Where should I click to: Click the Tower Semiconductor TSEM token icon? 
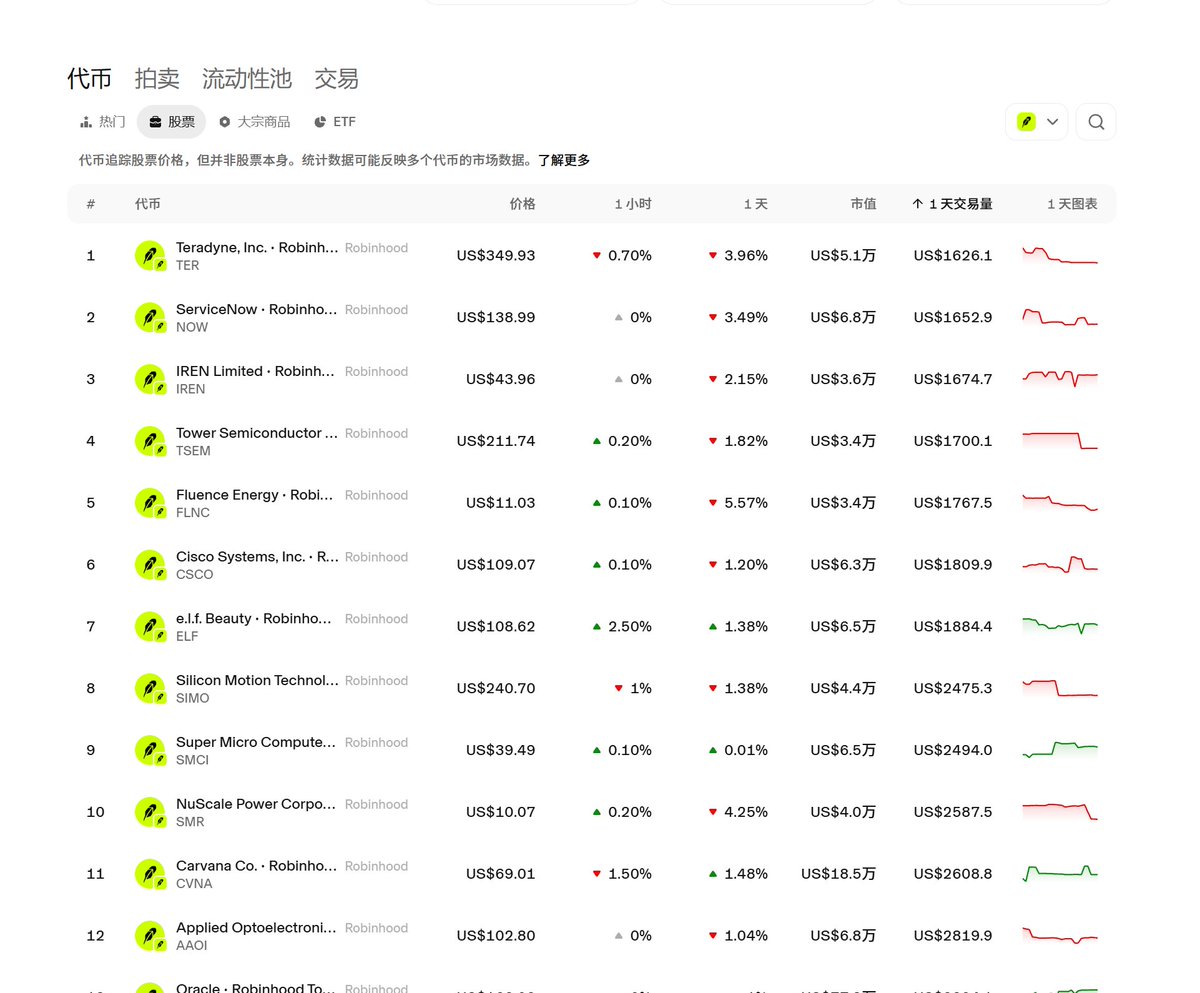(x=150, y=441)
